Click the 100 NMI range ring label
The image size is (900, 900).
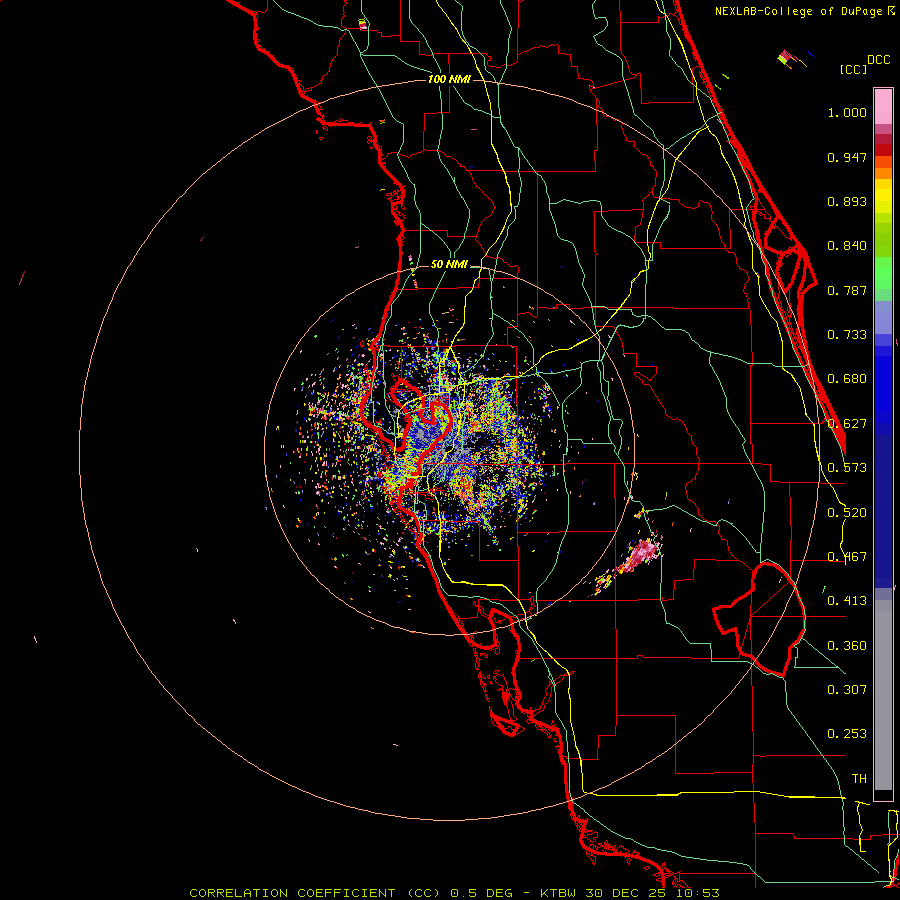coord(449,79)
